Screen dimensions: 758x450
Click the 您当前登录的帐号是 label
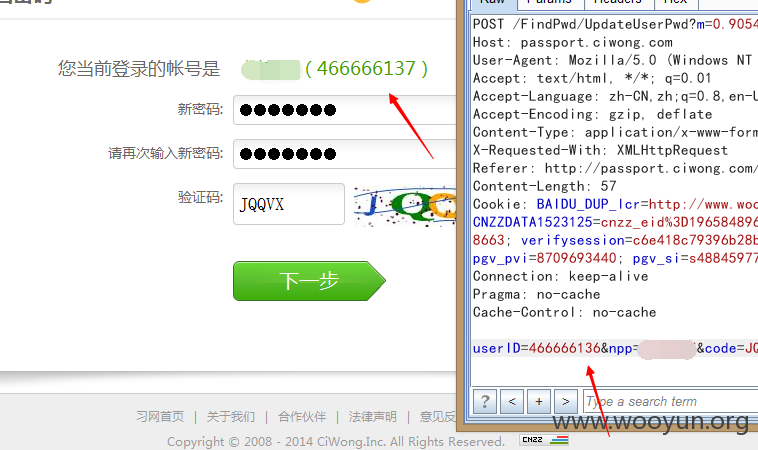(x=139, y=69)
